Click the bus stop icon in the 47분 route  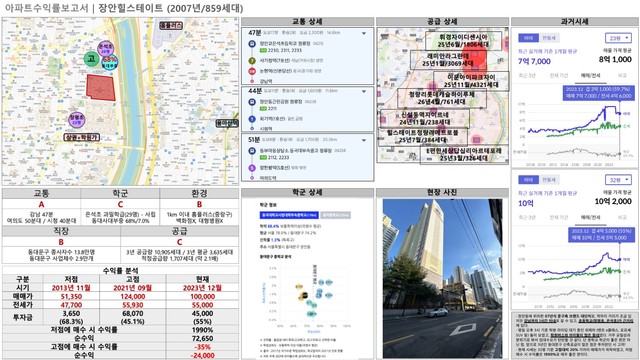[x=252, y=43]
